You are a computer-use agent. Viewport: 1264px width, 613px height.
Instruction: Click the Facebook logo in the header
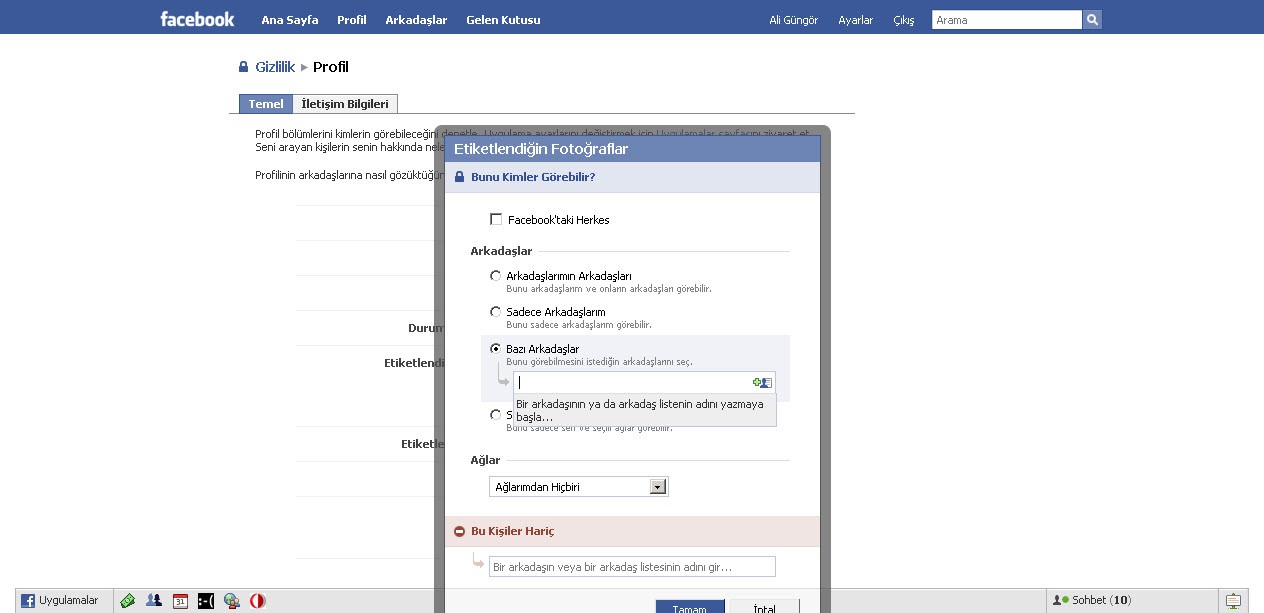[x=197, y=19]
